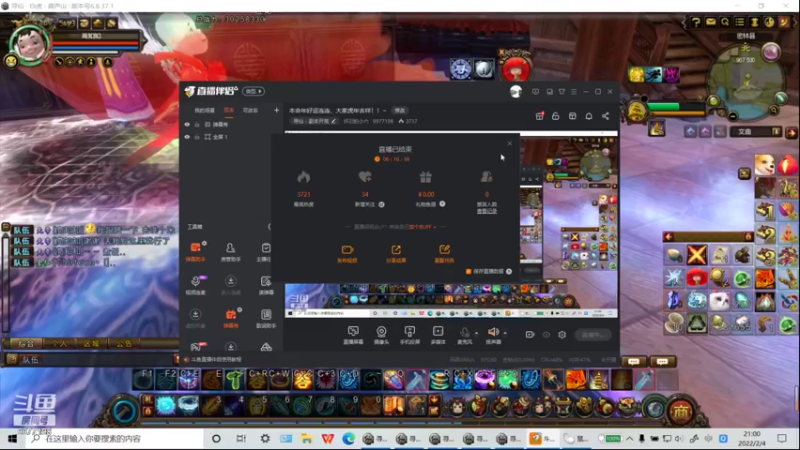Image resolution: width=800 pixels, height=450 pixels.
Task: Open the notification bell in the companion window
Action: click(x=589, y=116)
